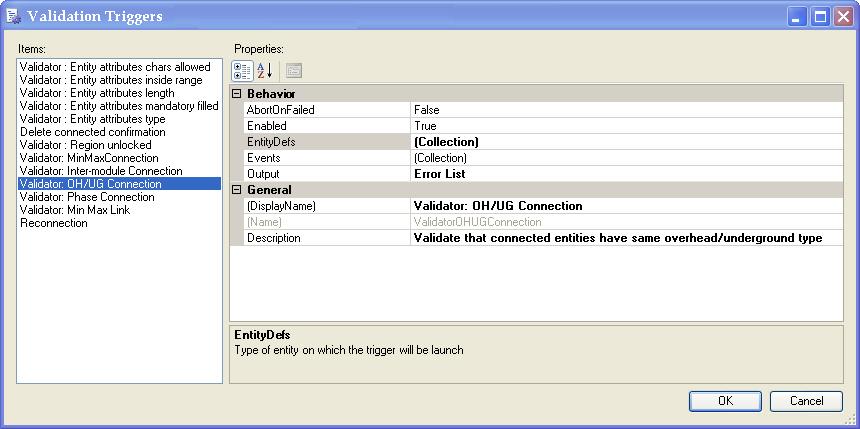Click the Validation Triggers title bar icon
Image resolution: width=860 pixels, height=429 pixels.
pos(14,16)
